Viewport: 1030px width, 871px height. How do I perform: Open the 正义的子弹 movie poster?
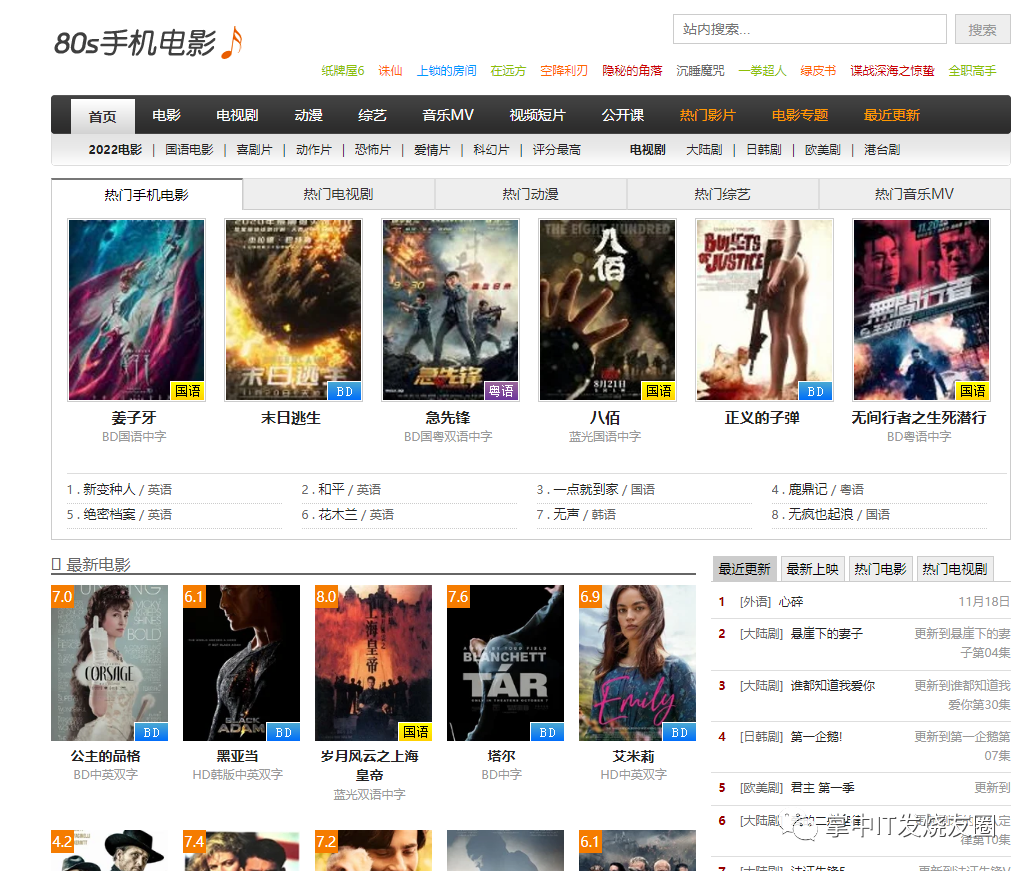click(x=764, y=309)
